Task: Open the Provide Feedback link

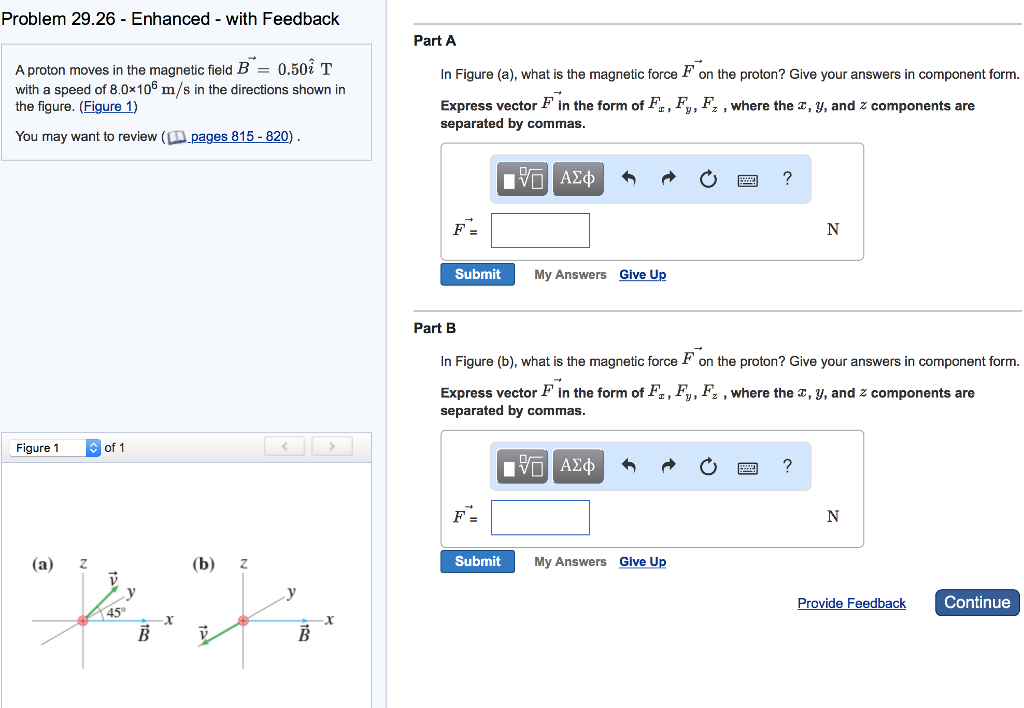Action: (x=851, y=602)
